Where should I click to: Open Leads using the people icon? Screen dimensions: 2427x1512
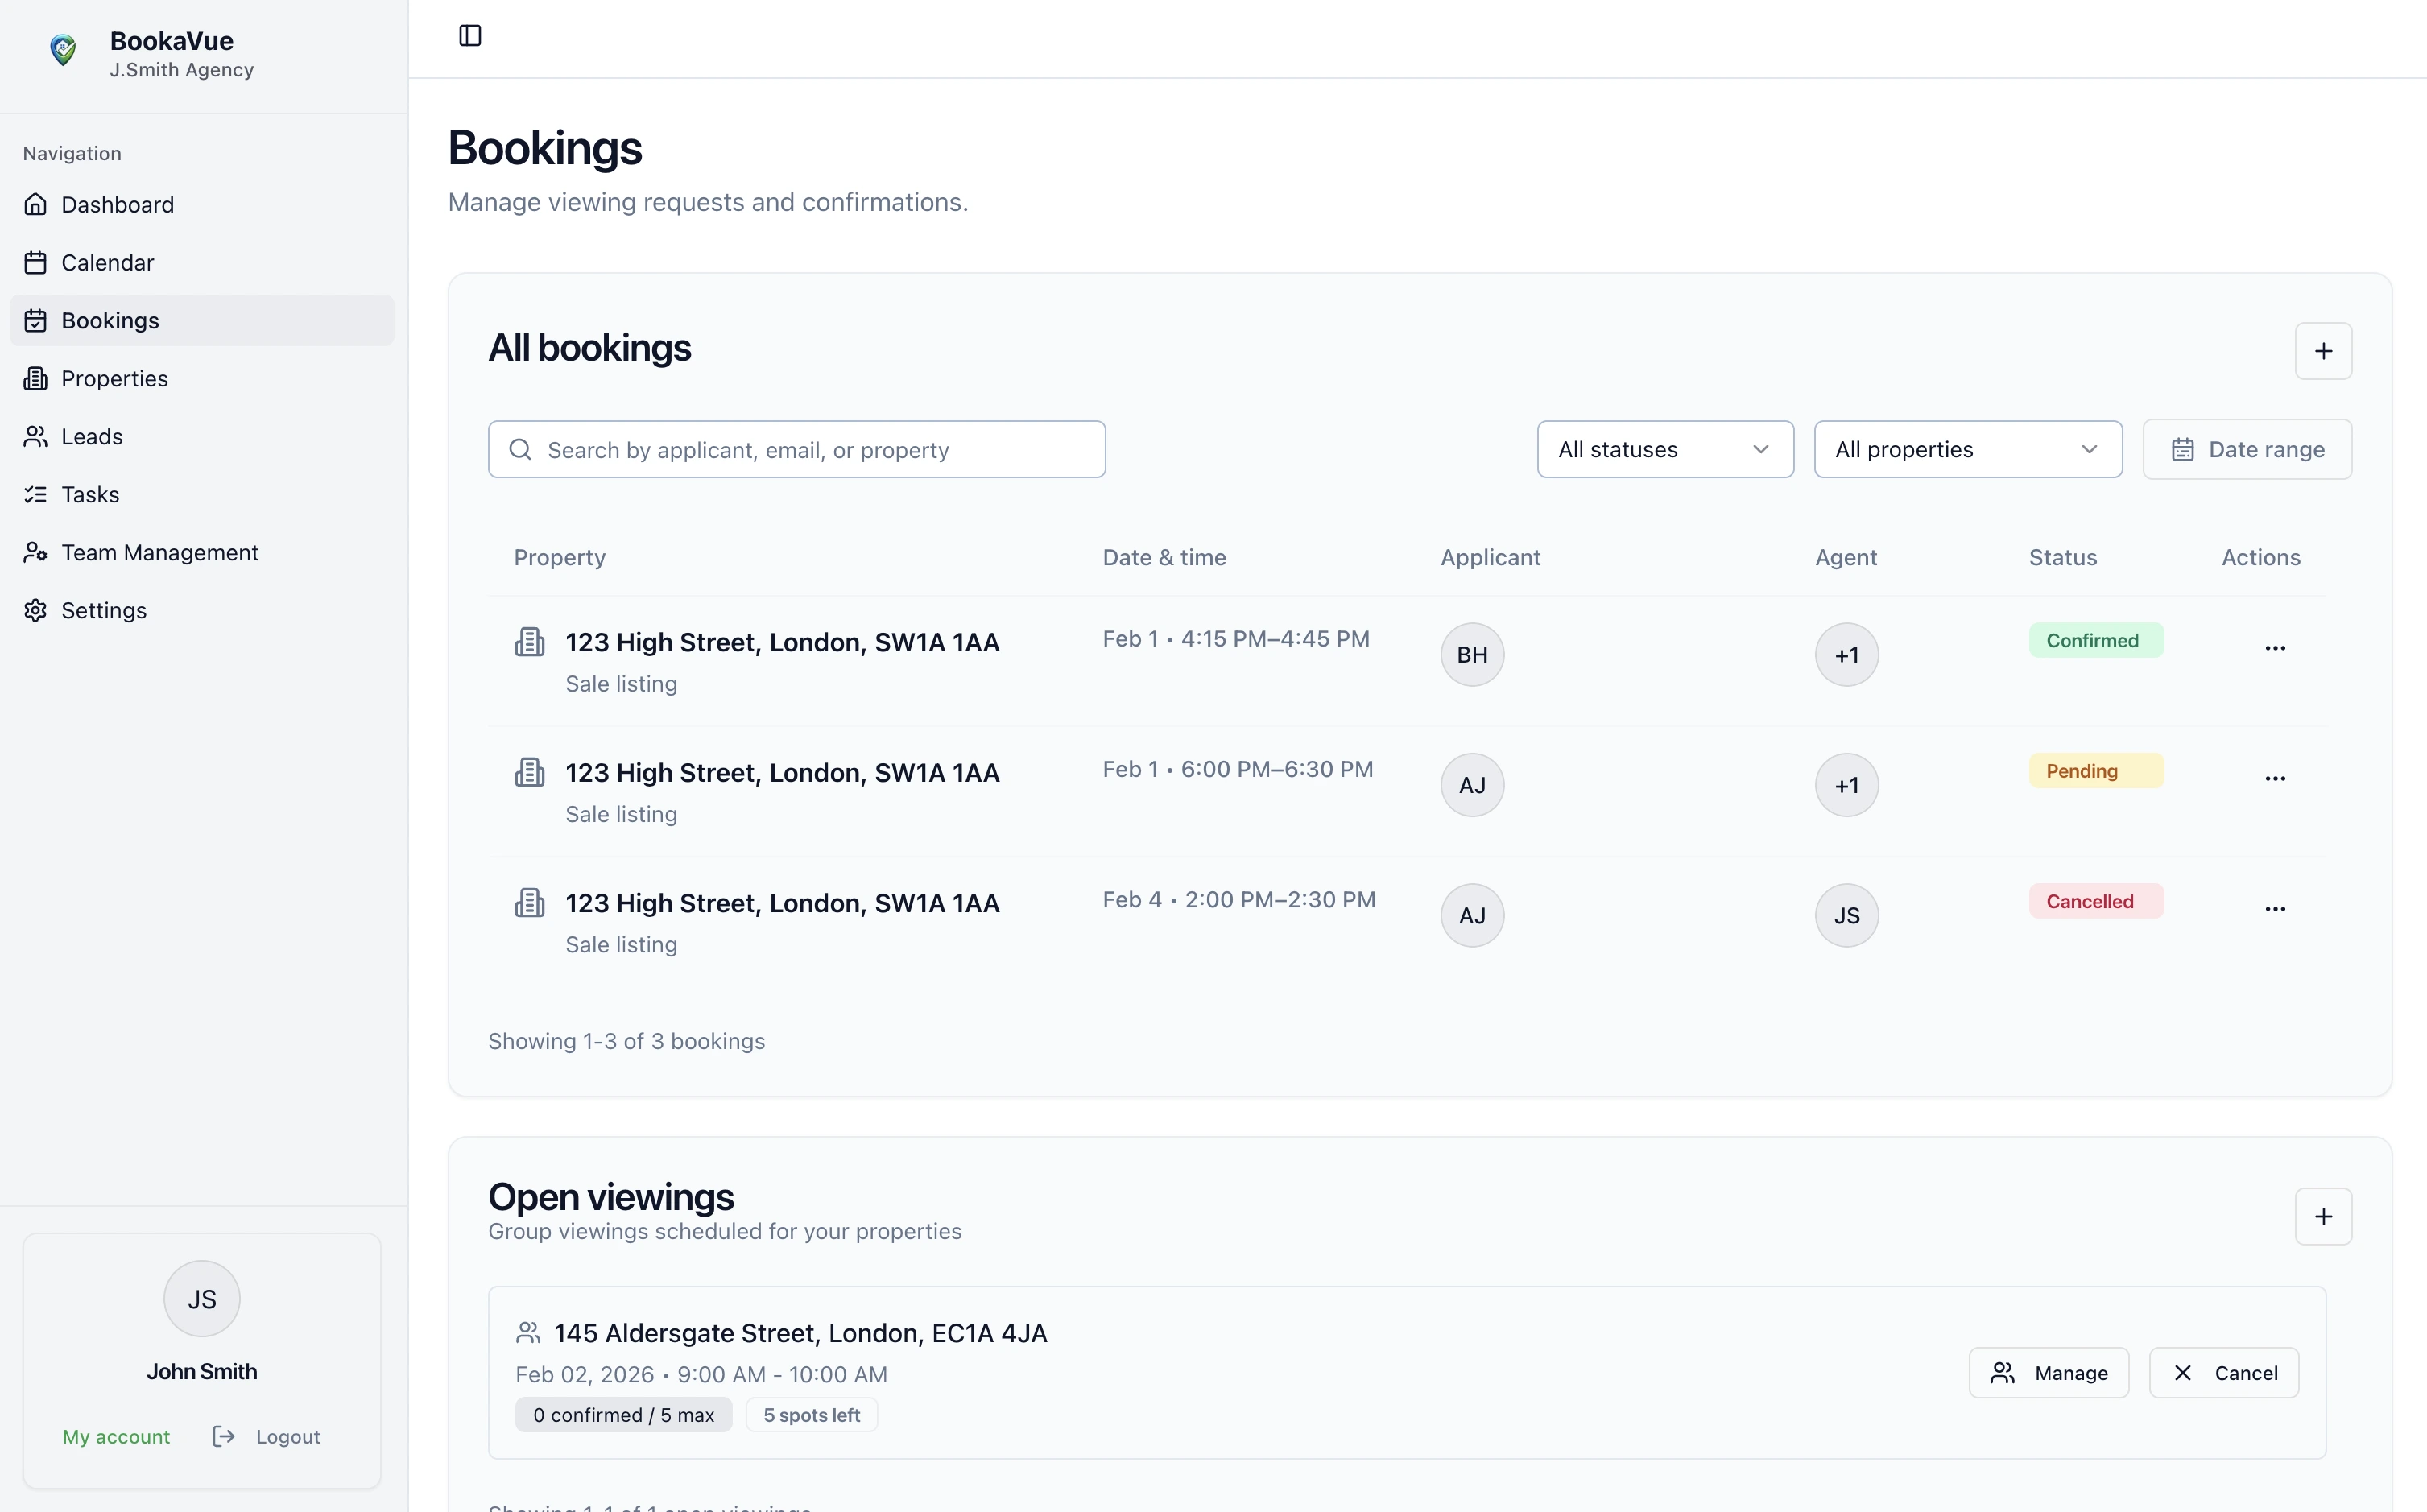point(36,436)
